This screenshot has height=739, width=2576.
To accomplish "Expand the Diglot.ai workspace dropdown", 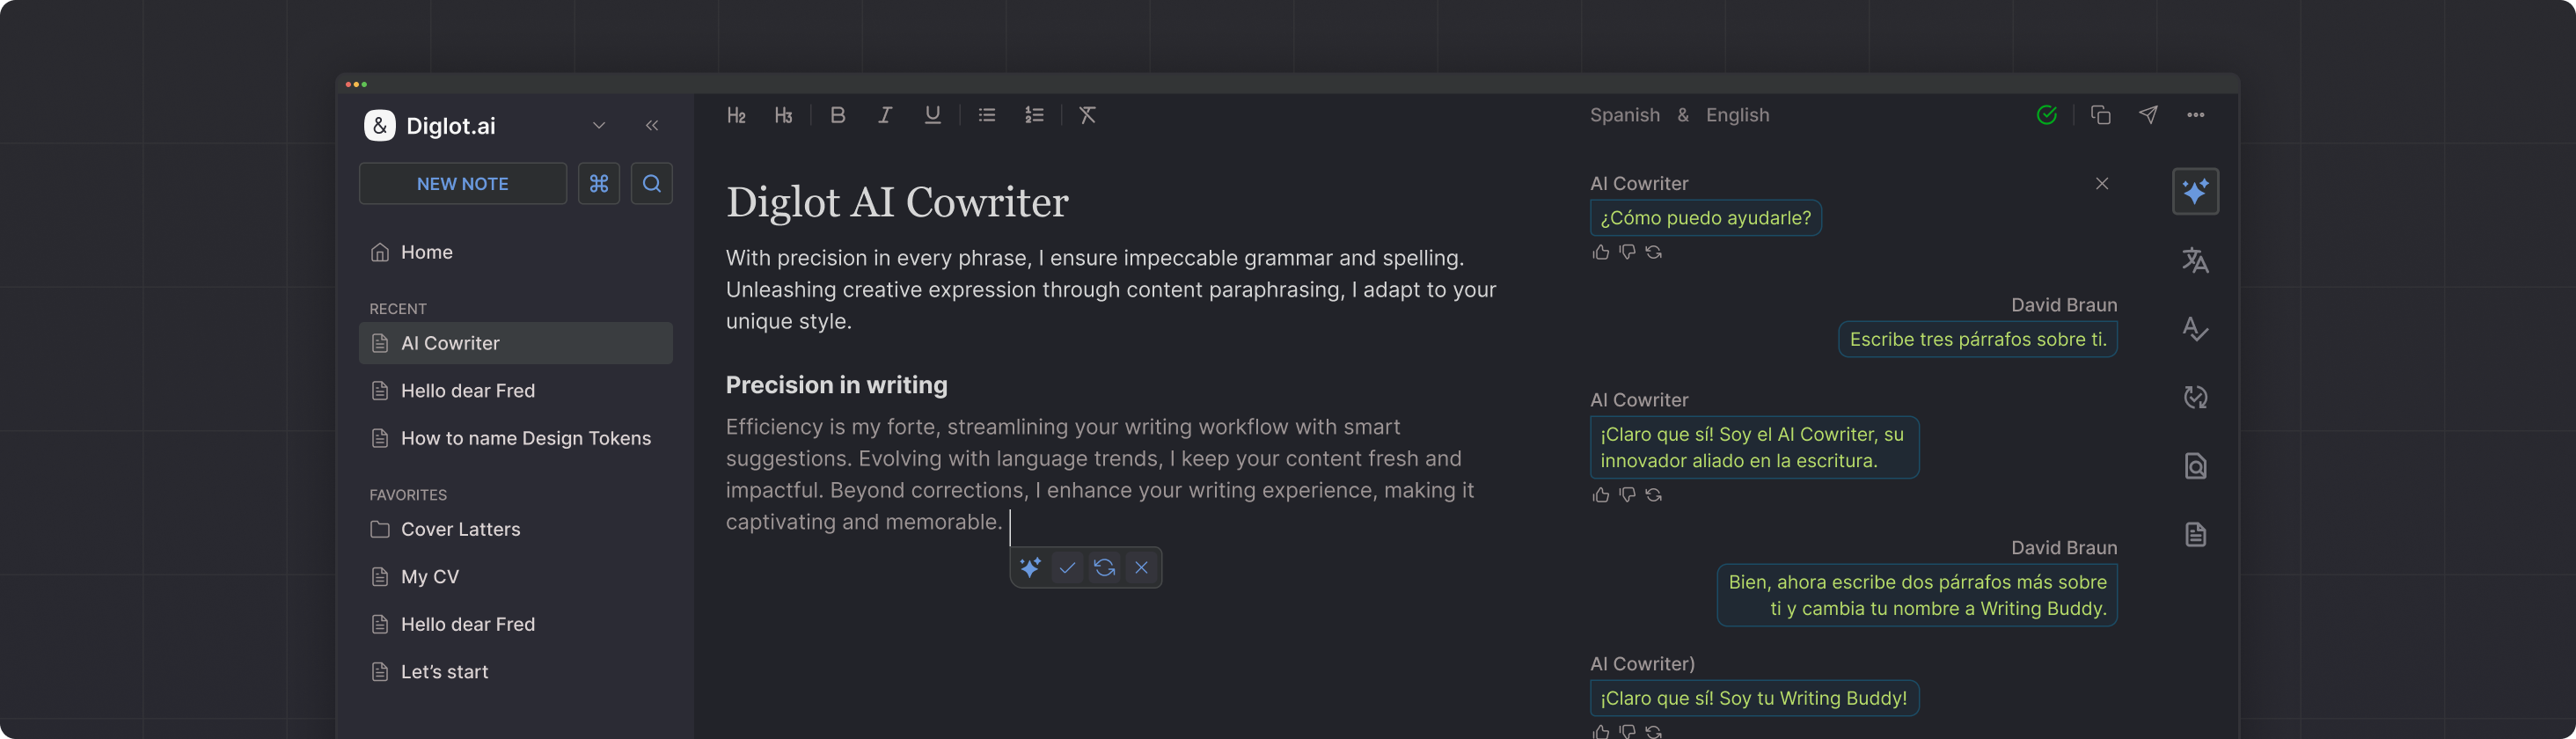I will coord(598,126).
